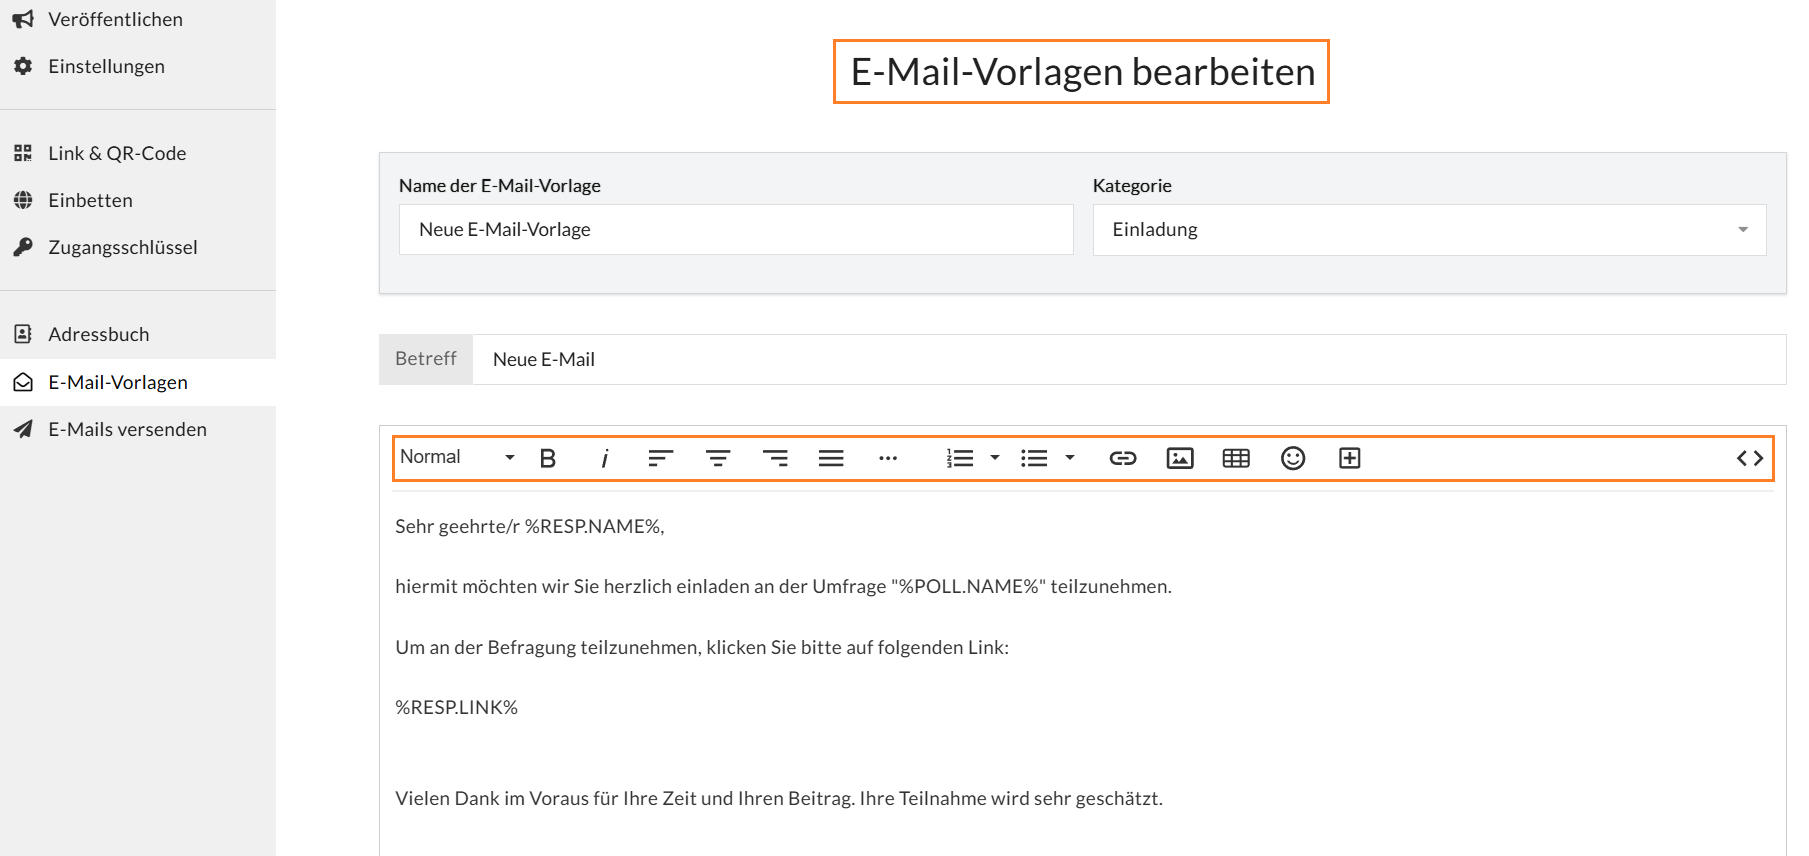Click the Name der E-Mail-Vorlage field
The width and height of the screenshot is (1809, 856).
(736, 229)
